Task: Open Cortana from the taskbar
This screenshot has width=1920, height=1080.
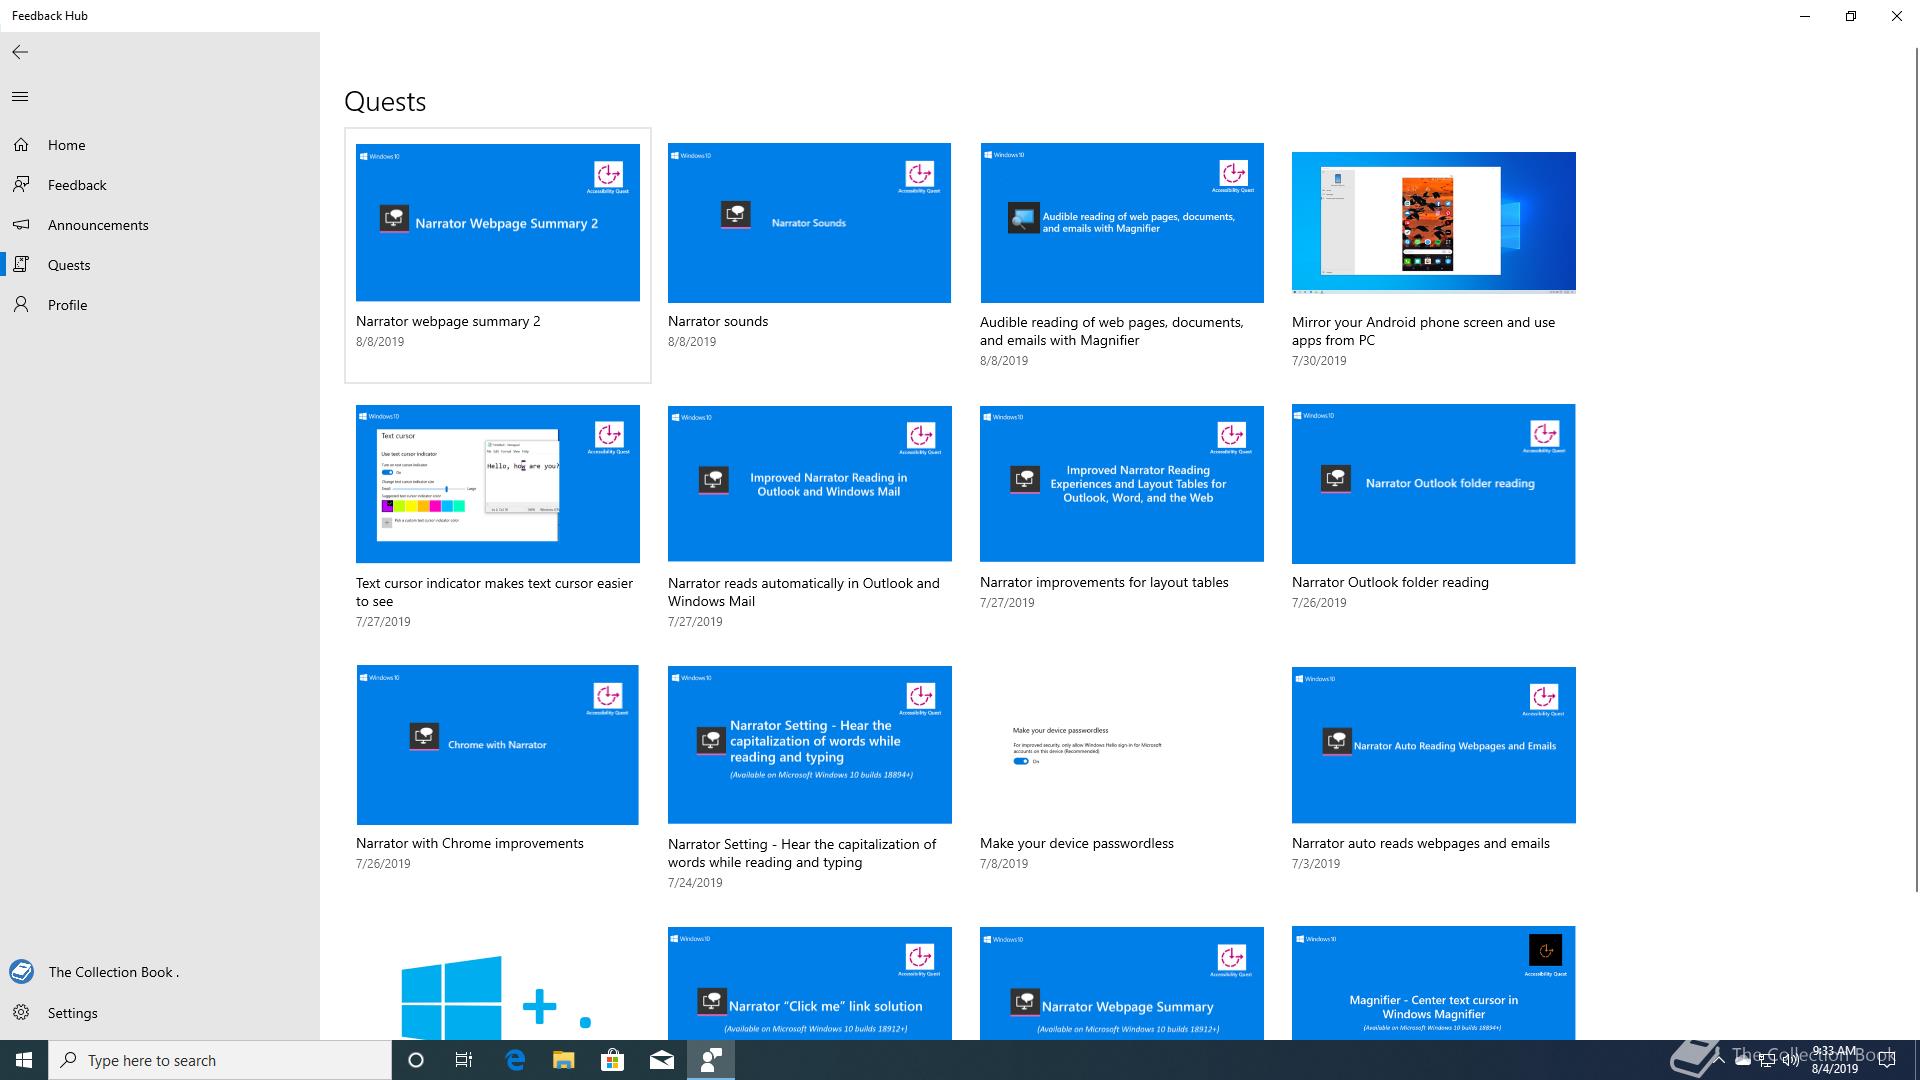Action: 416,1060
